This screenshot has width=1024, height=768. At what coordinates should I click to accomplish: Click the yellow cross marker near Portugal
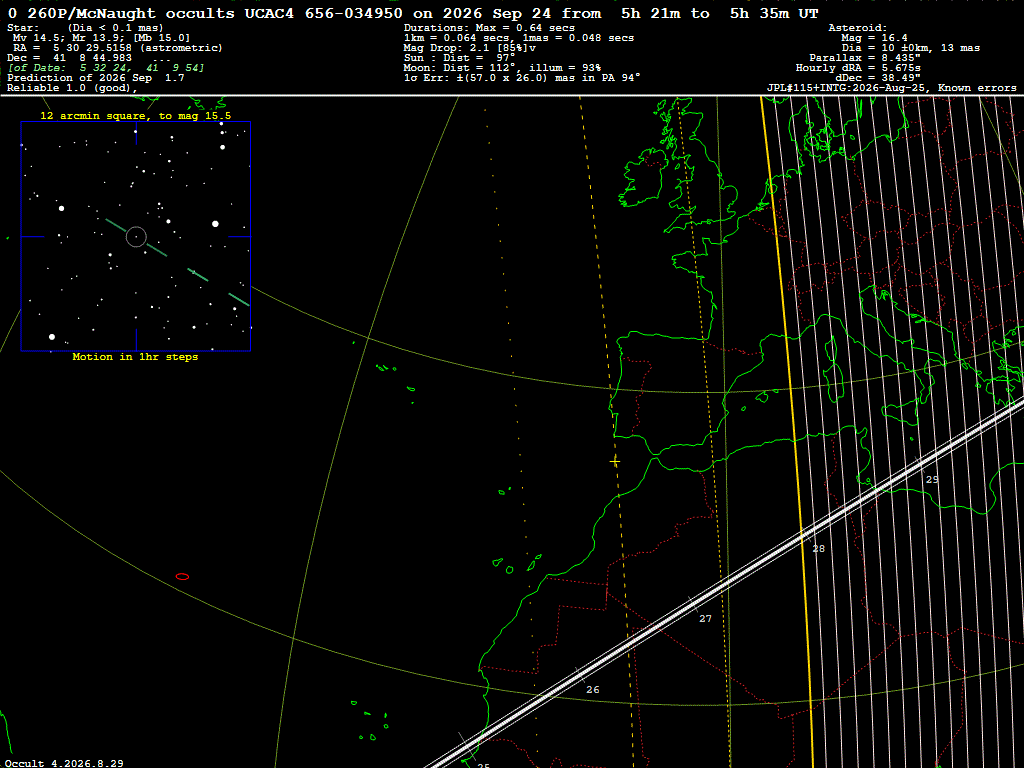tap(615, 462)
